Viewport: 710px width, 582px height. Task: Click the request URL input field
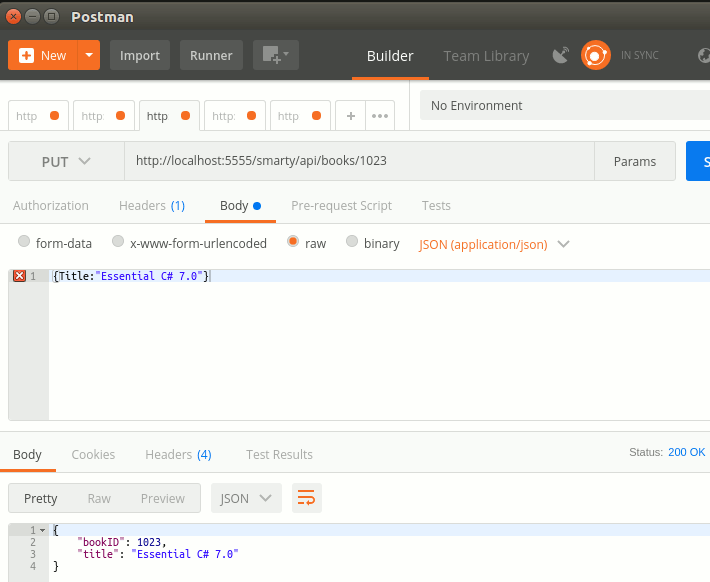point(358,161)
